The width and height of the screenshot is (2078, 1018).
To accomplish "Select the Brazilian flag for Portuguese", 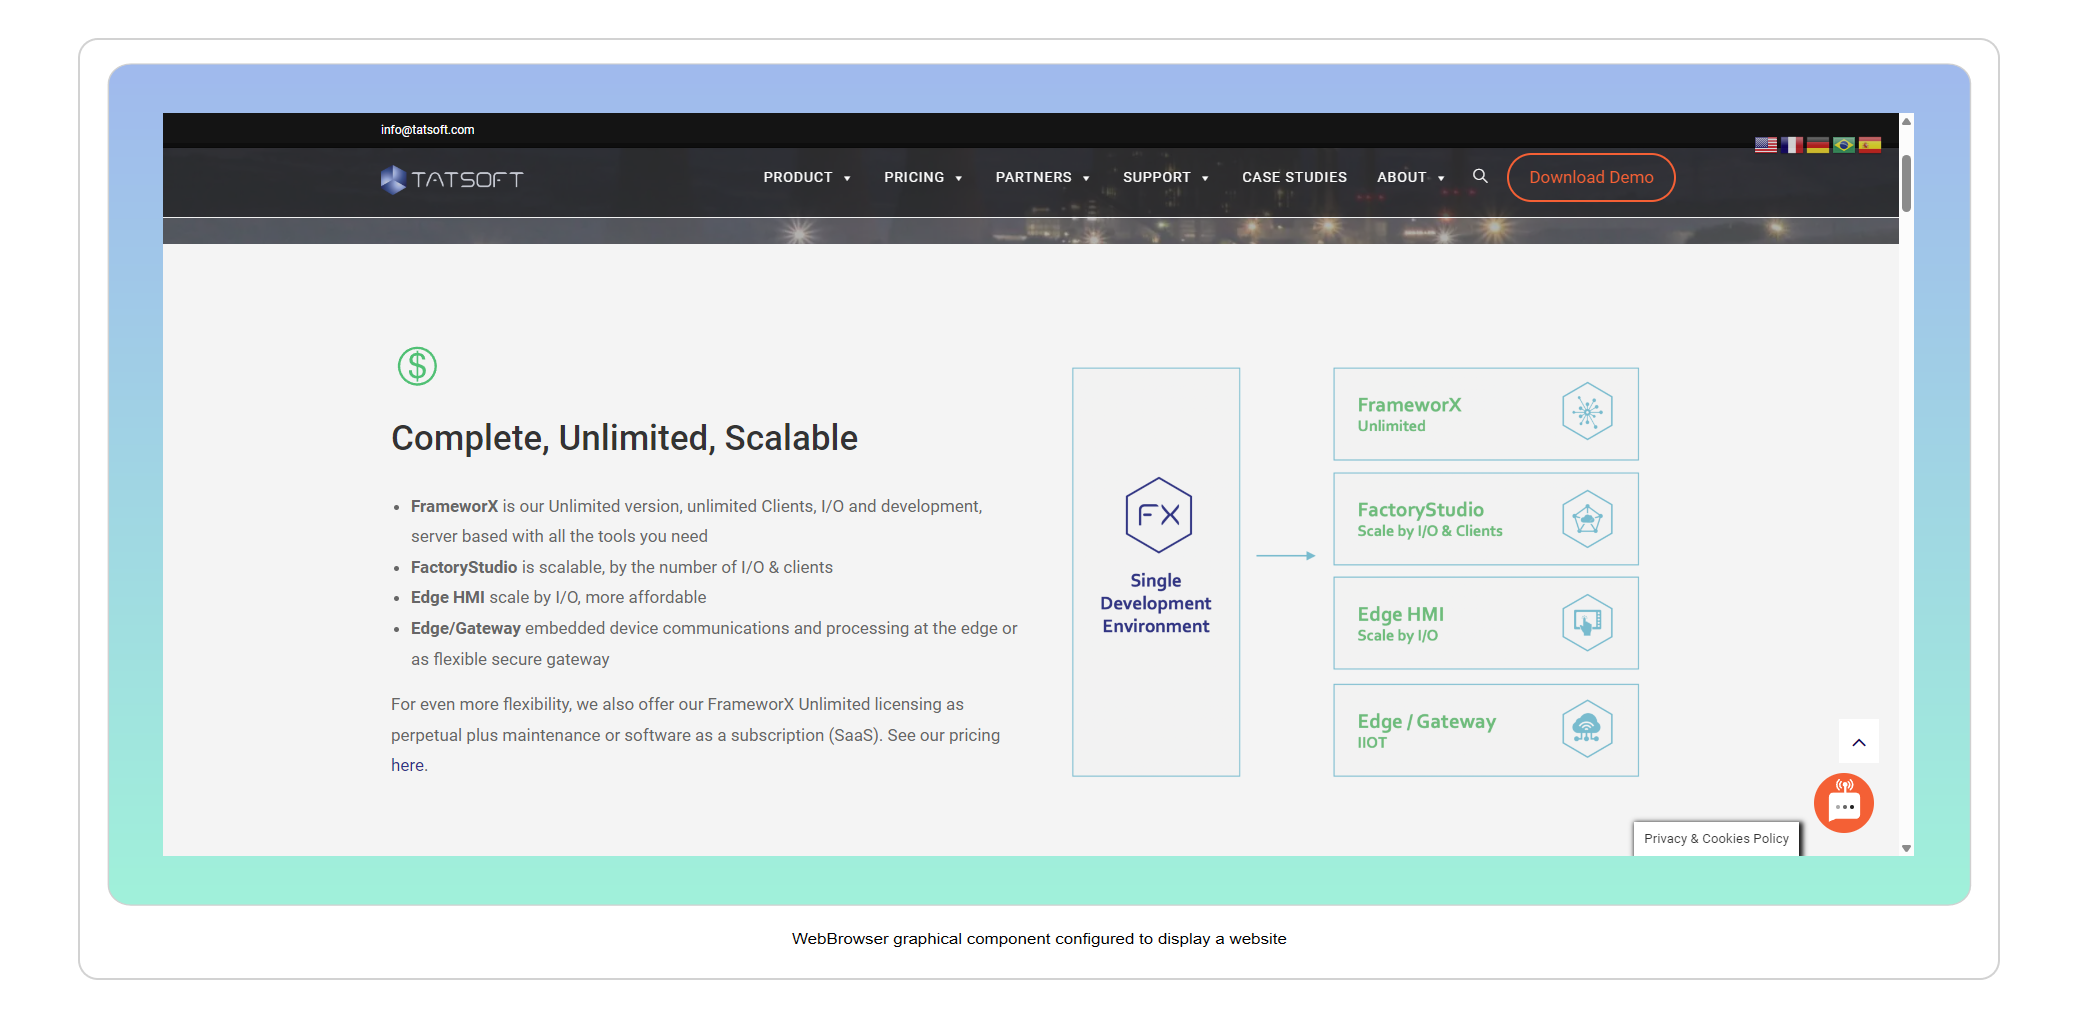I will (x=1843, y=145).
